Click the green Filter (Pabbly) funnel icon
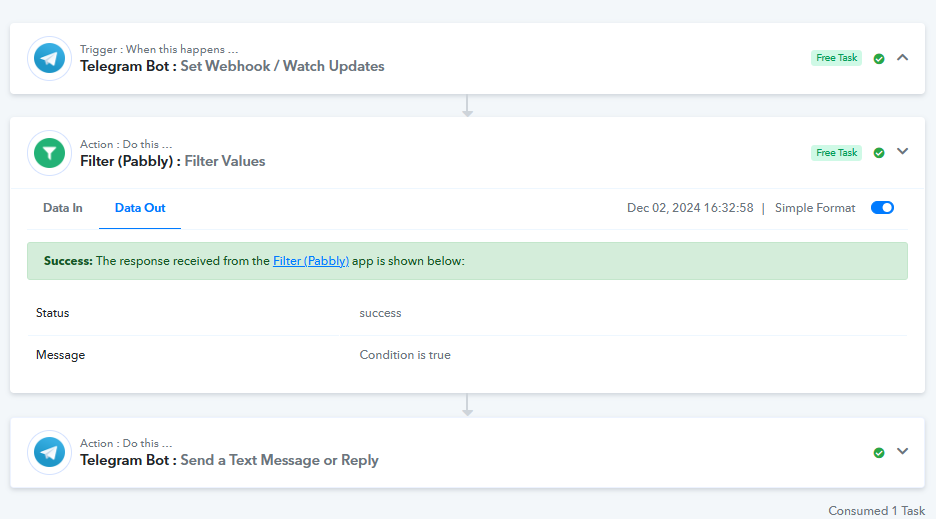The width and height of the screenshot is (936, 519). [x=50, y=153]
